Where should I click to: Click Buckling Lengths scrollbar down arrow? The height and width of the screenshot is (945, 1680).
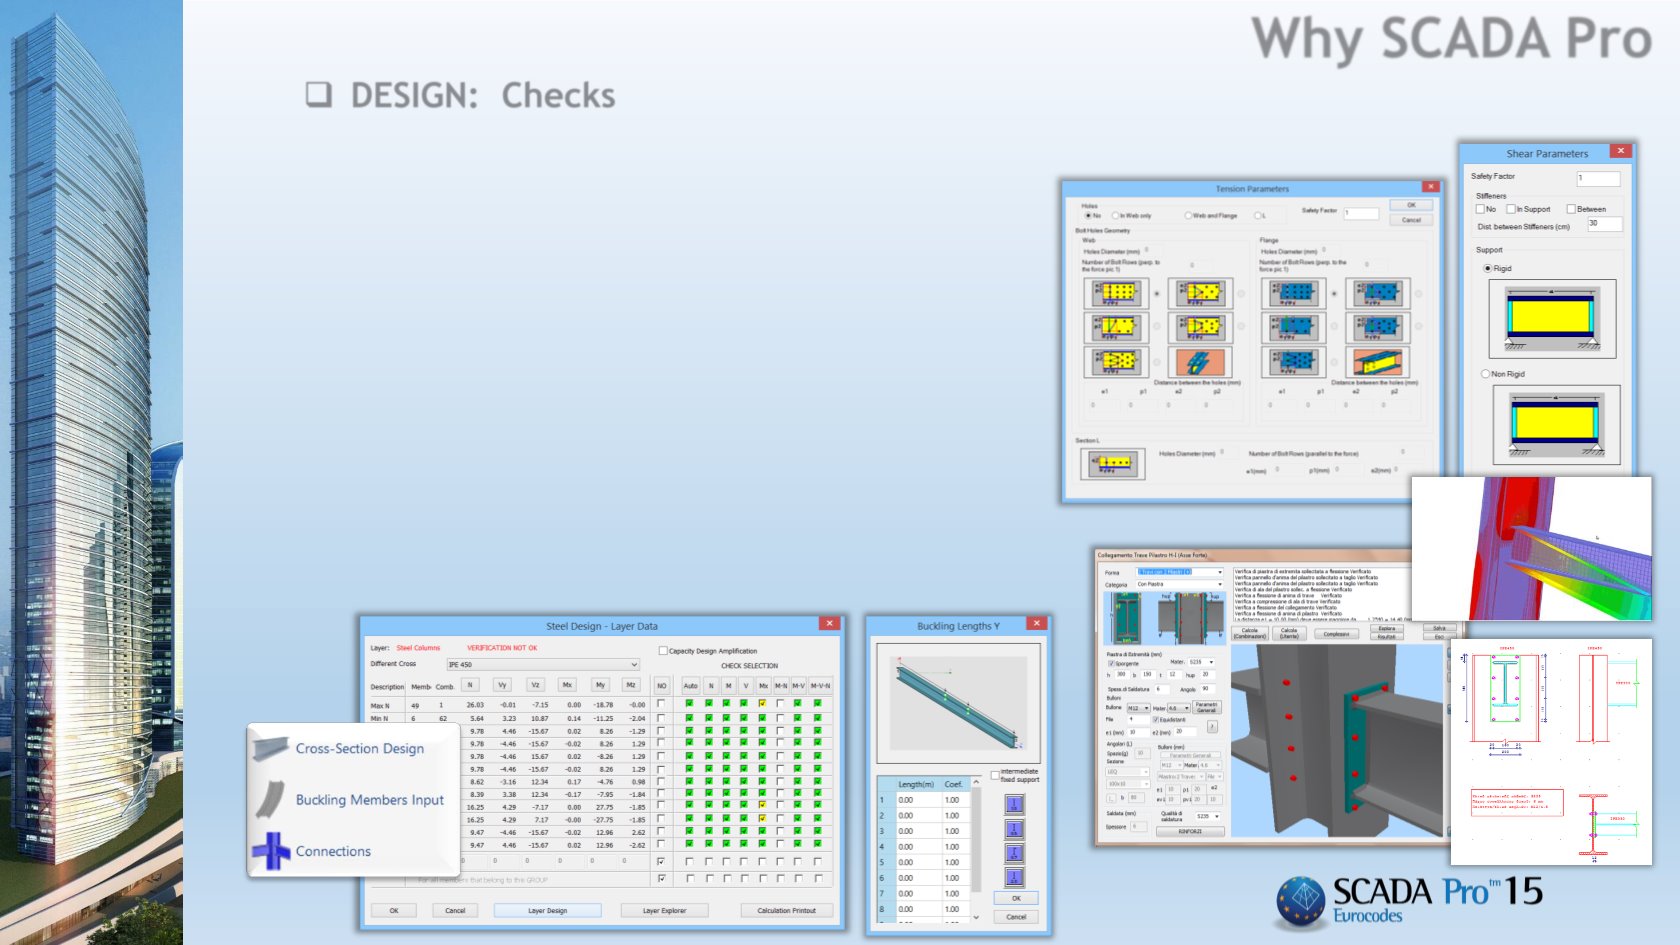pyautogui.click(x=976, y=917)
